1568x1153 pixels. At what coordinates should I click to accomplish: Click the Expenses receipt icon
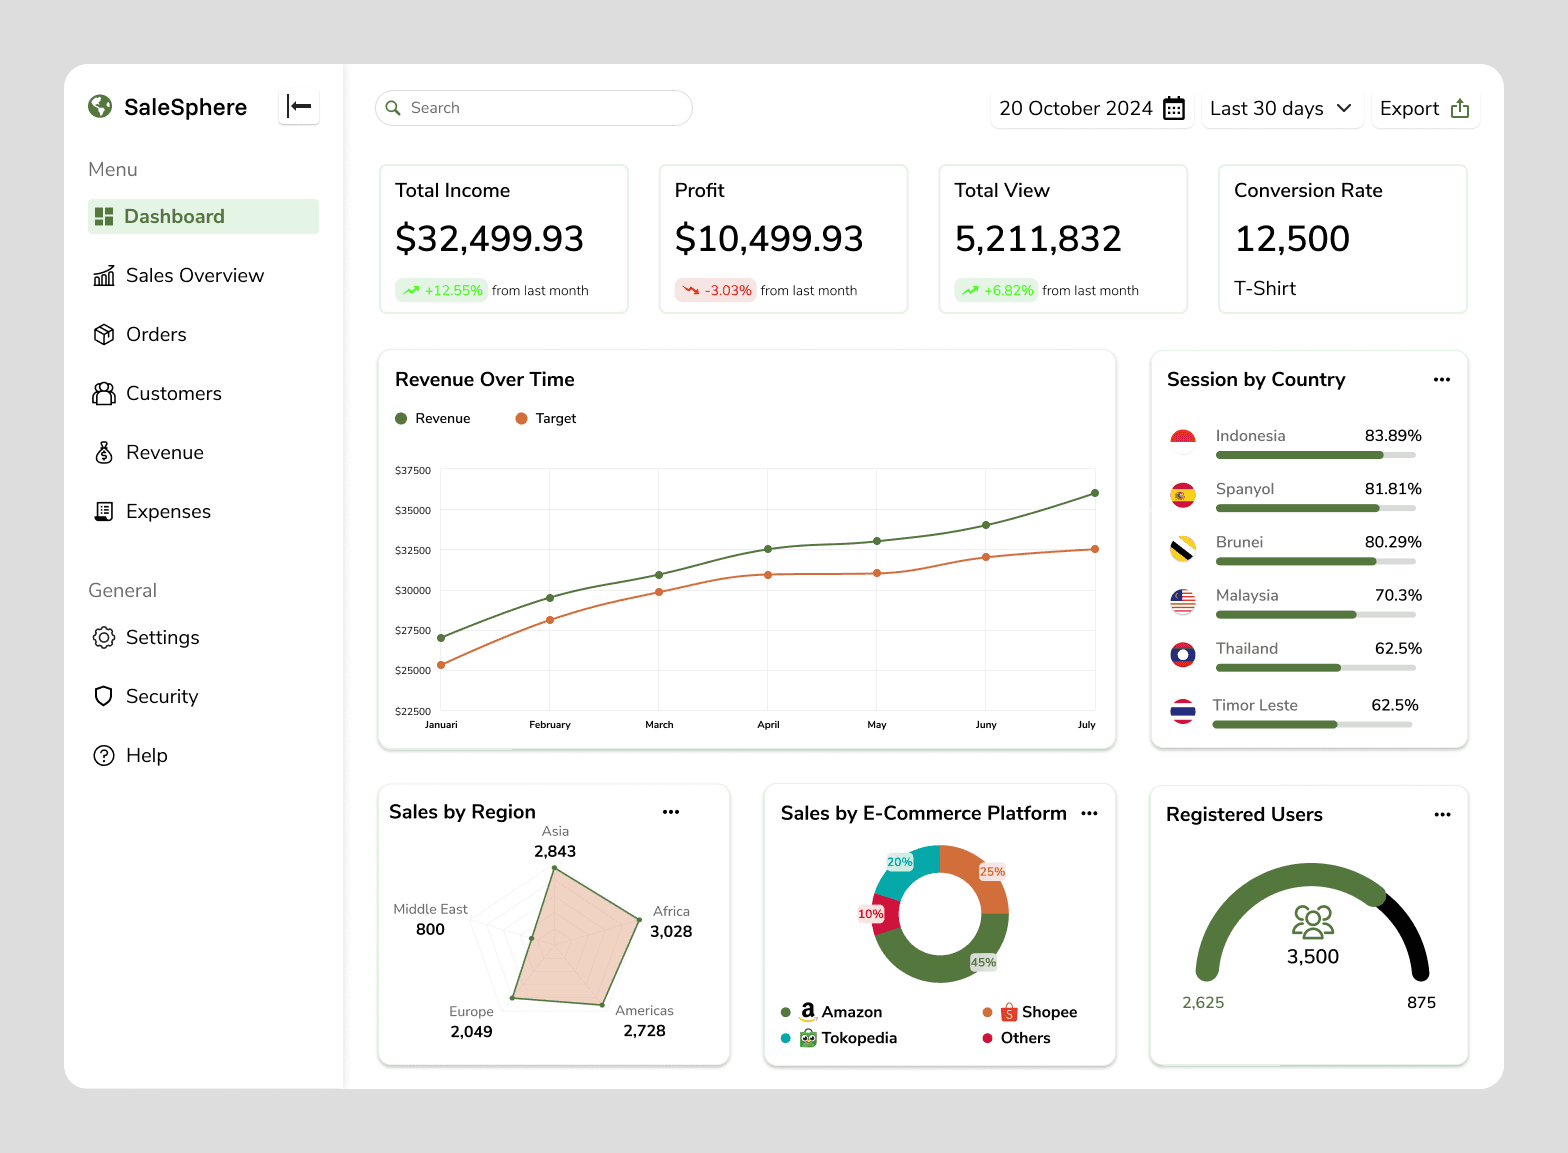coord(104,511)
